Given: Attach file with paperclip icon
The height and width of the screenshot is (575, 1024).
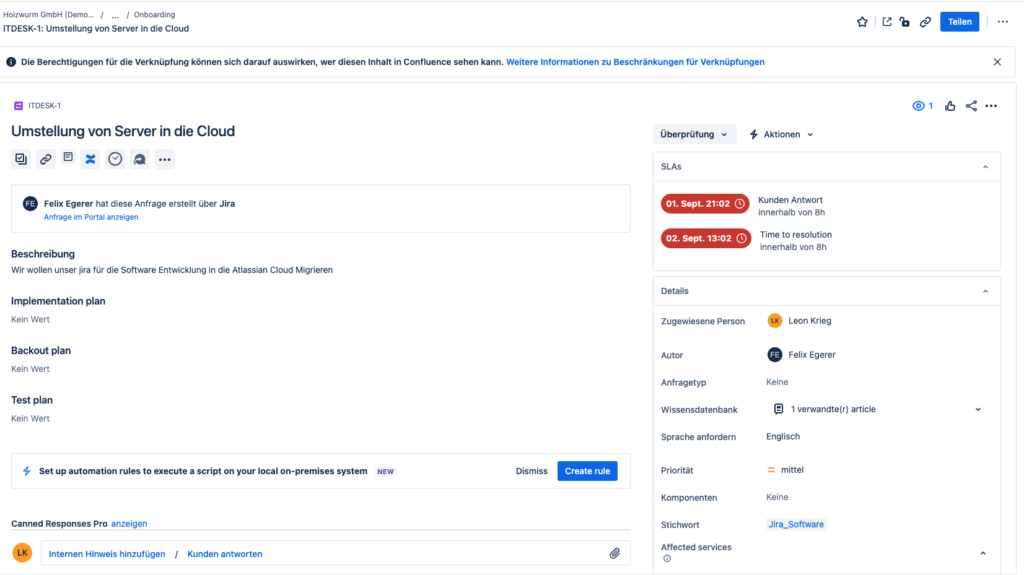Looking at the screenshot, I should tap(615, 553).
